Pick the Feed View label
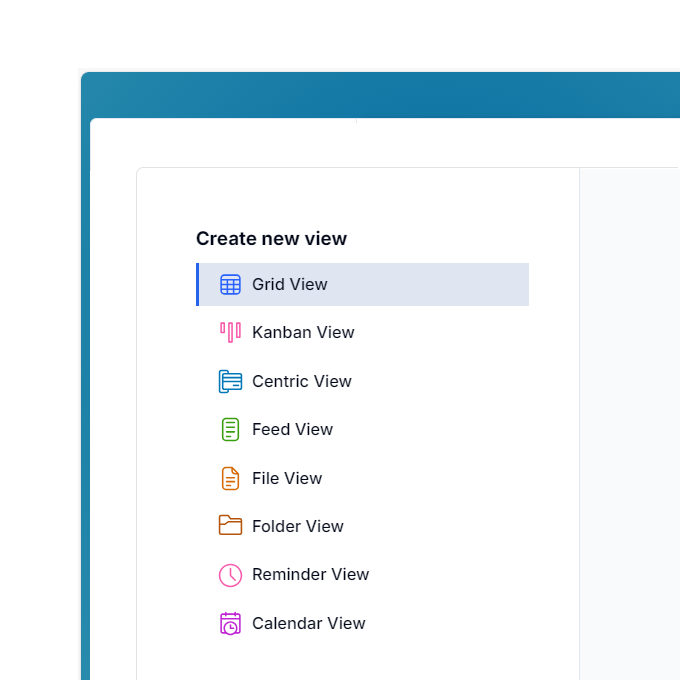 click(292, 429)
